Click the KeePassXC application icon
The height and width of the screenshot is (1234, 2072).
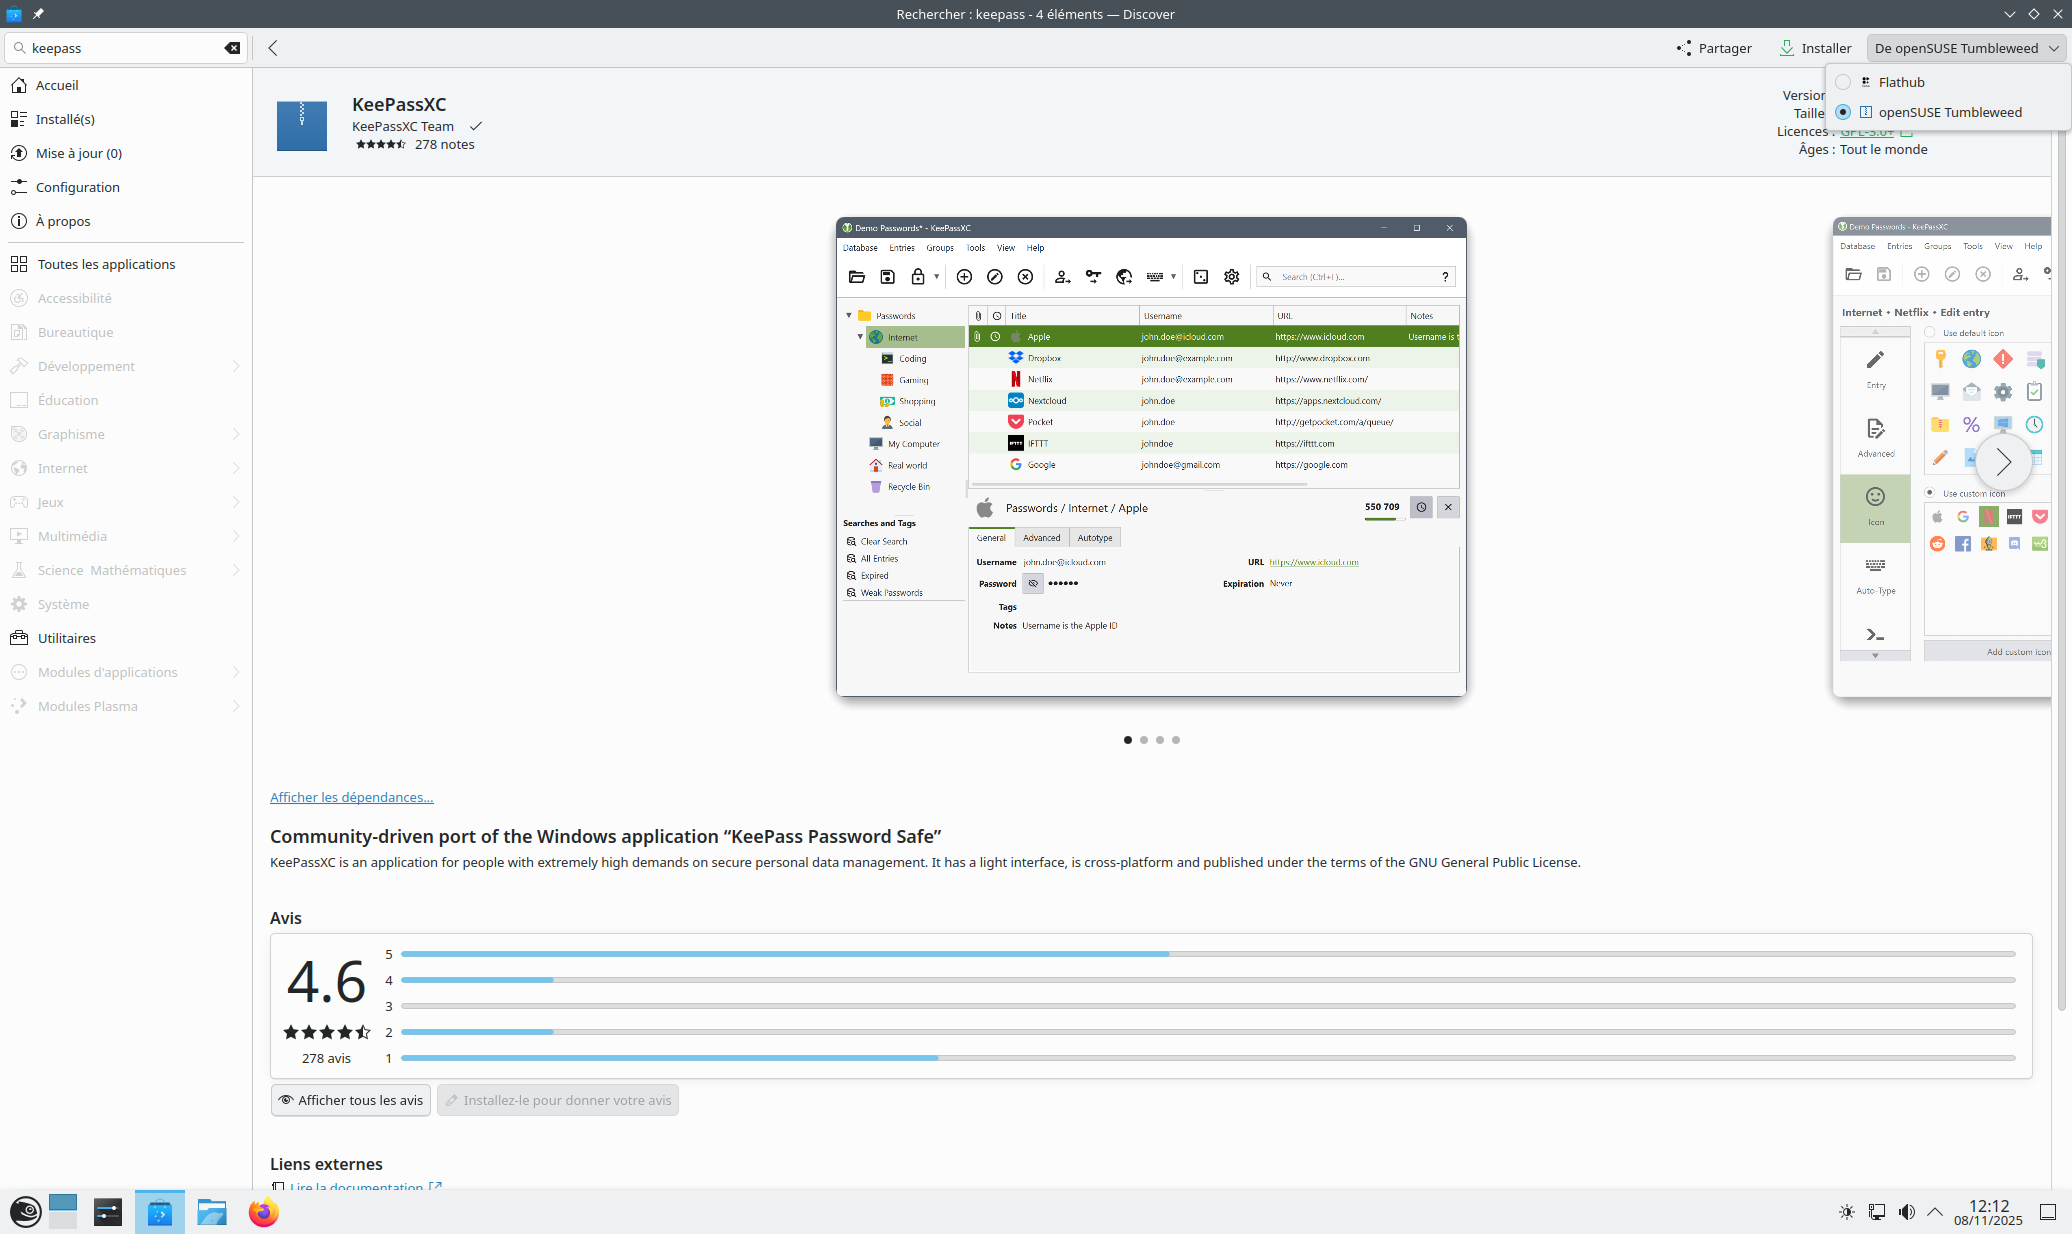point(301,125)
